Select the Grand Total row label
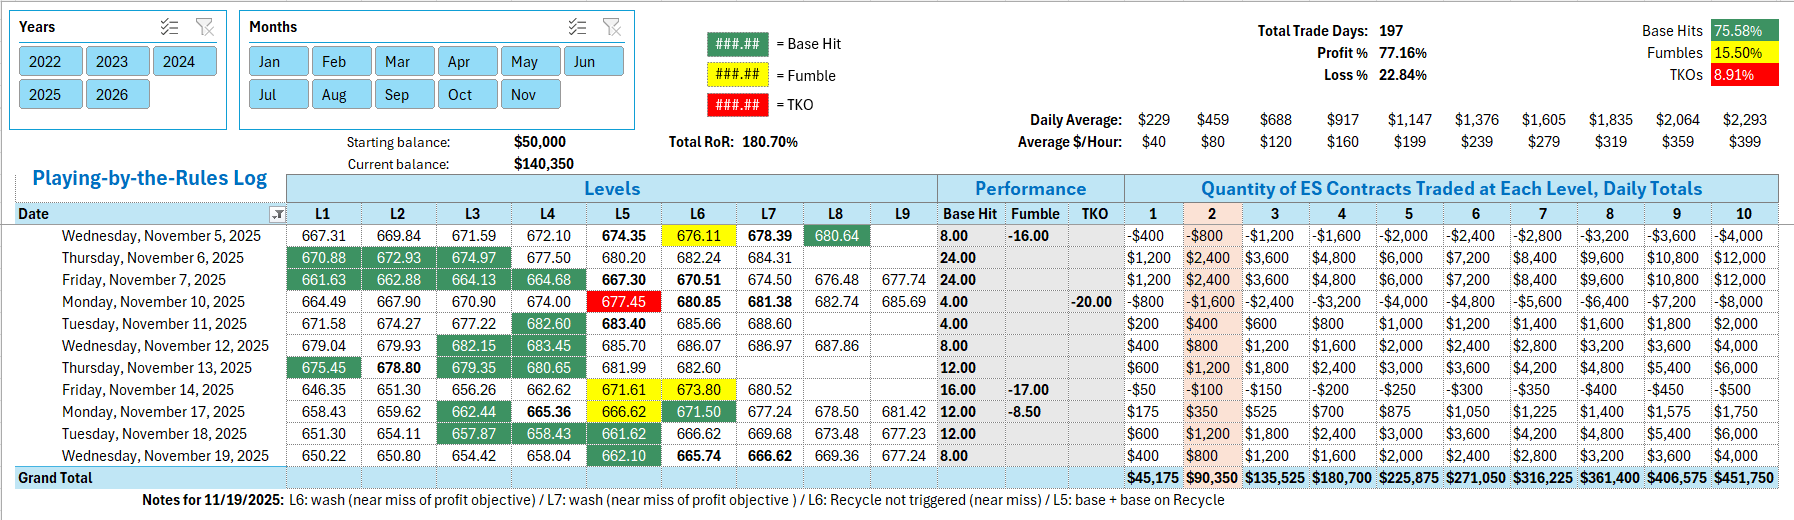The width and height of the screenshot is (1794, 520). [55, 478]
